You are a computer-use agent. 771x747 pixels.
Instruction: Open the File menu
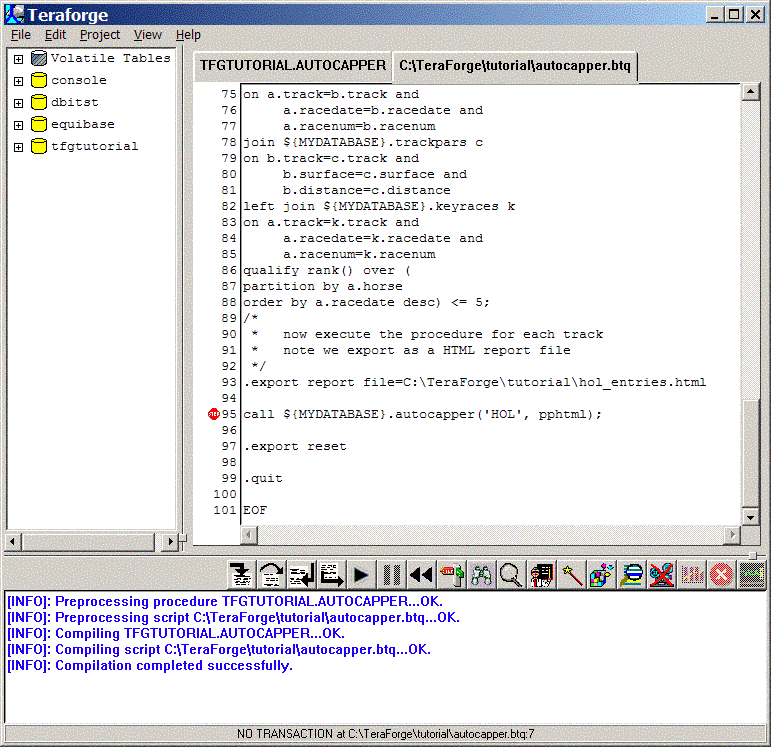[x=21, y=35]
